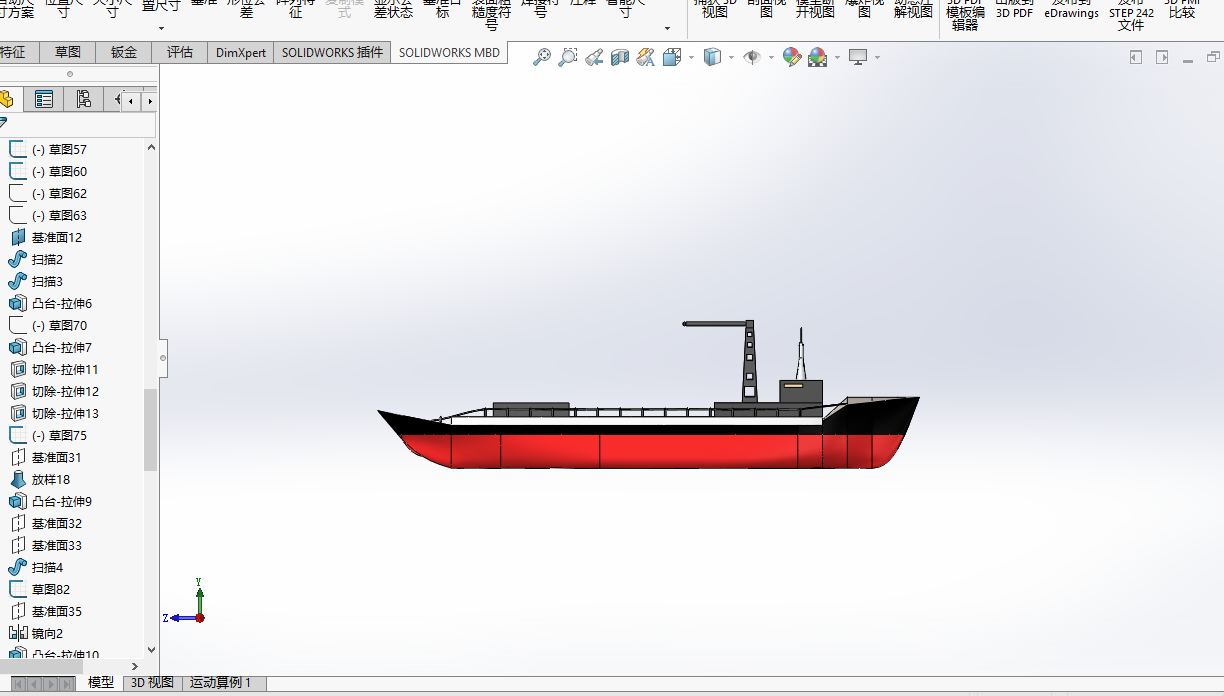This screenshot has height=696, width=1224.
Task: Open the PropertyManager tab icon
Action: (44, 99)
